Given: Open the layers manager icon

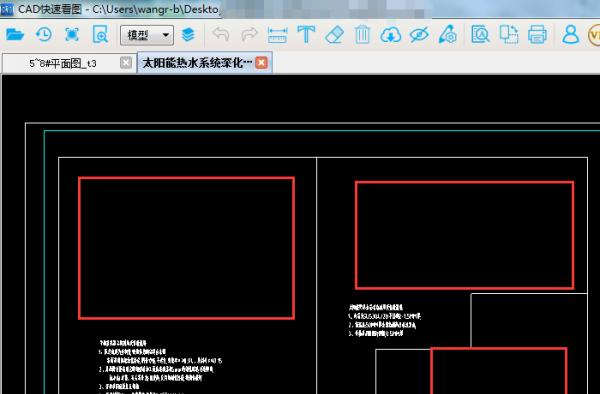Looking at the screenshot, I should (x=188, y=35).
